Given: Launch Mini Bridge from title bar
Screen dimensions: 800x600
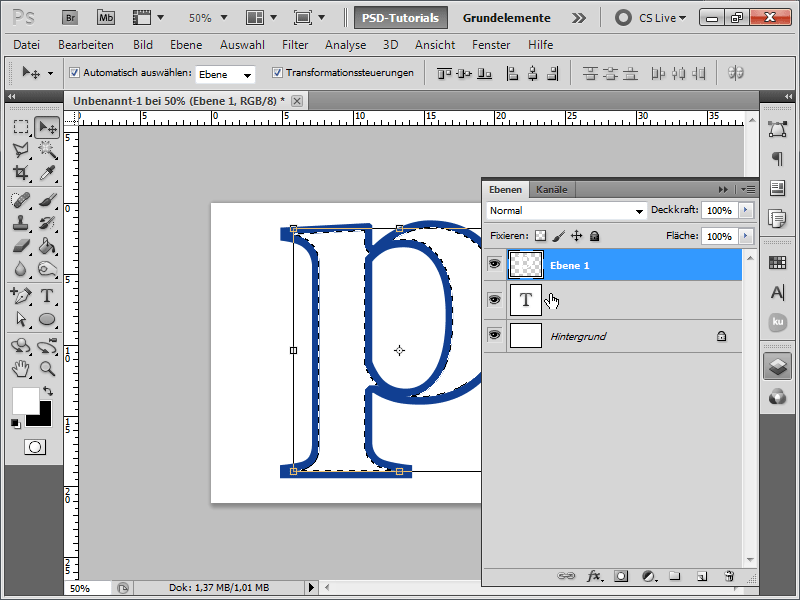Looking at the screenshot, I should point(106,18).
